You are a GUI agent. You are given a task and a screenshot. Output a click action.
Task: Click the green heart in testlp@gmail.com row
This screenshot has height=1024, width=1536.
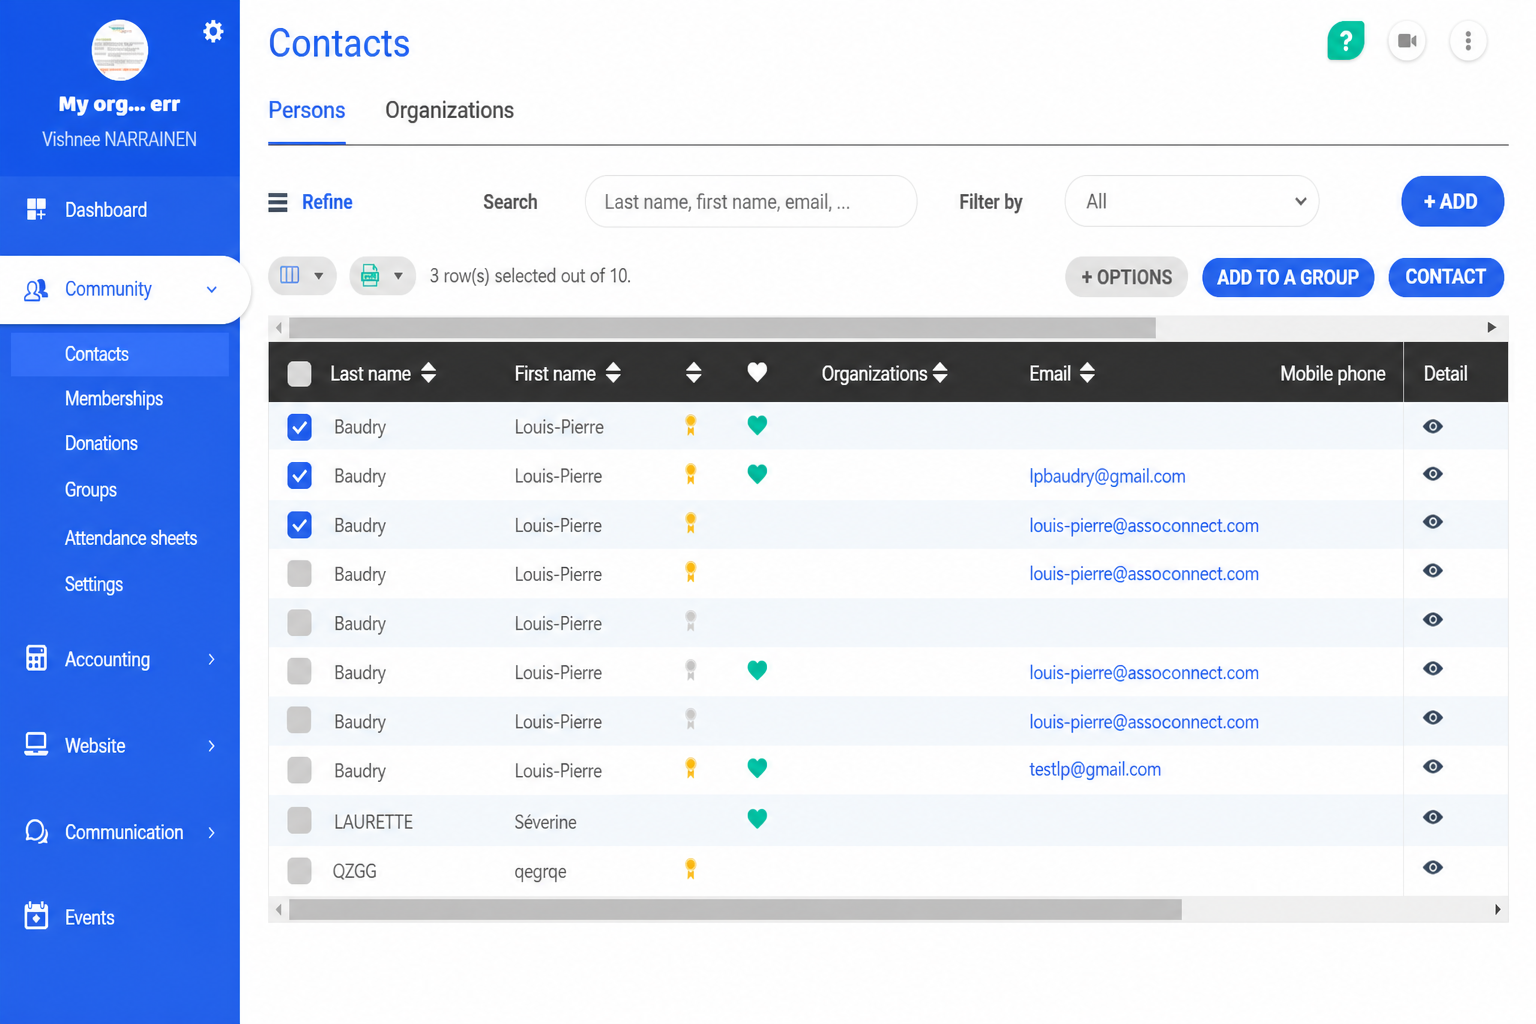click(757, 768)
